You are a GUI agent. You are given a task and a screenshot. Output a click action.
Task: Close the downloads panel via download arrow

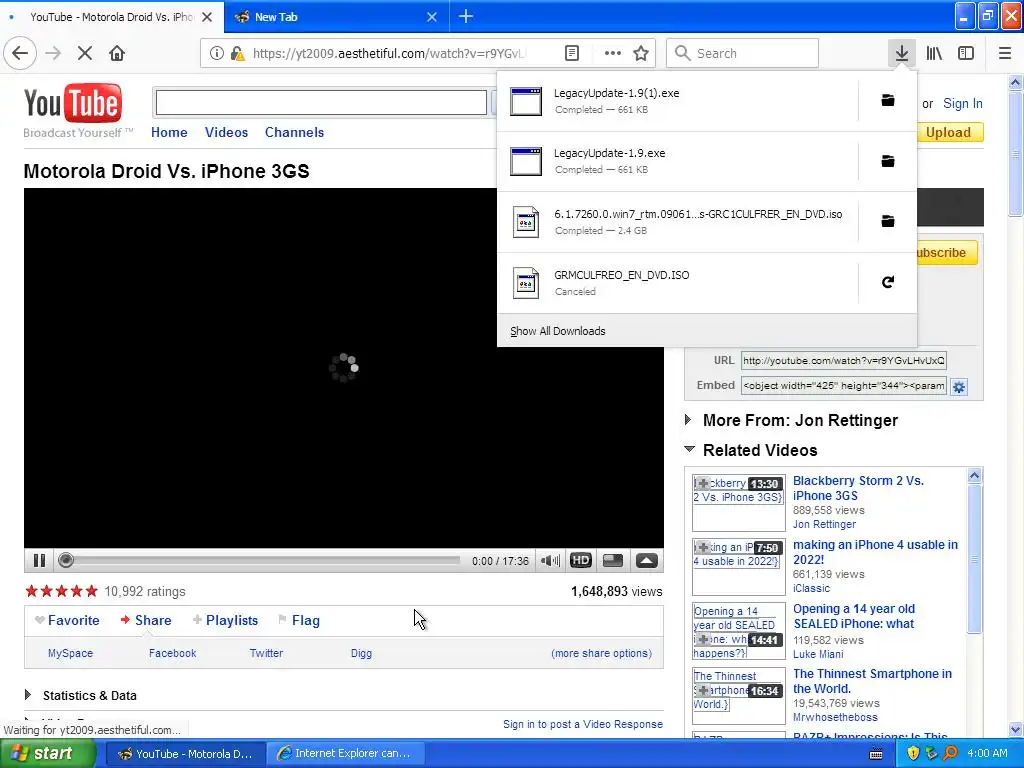(x=901, y=53)
